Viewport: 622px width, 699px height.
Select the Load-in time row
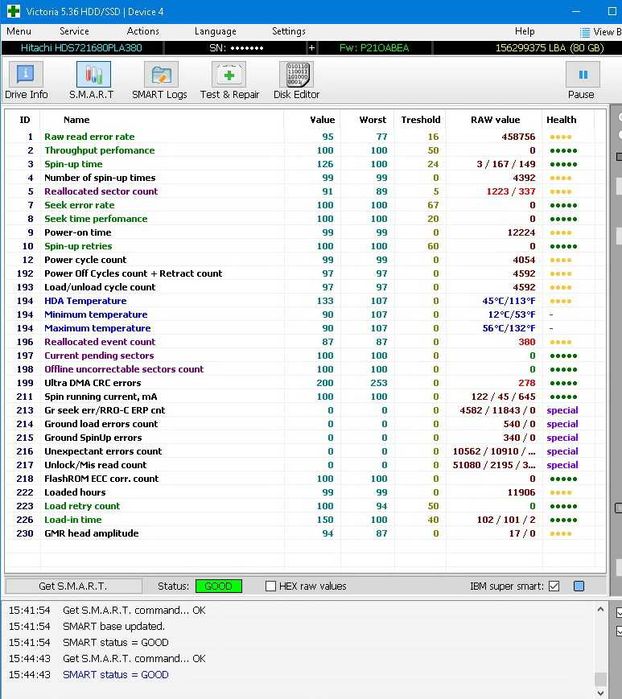click(305, 519)
